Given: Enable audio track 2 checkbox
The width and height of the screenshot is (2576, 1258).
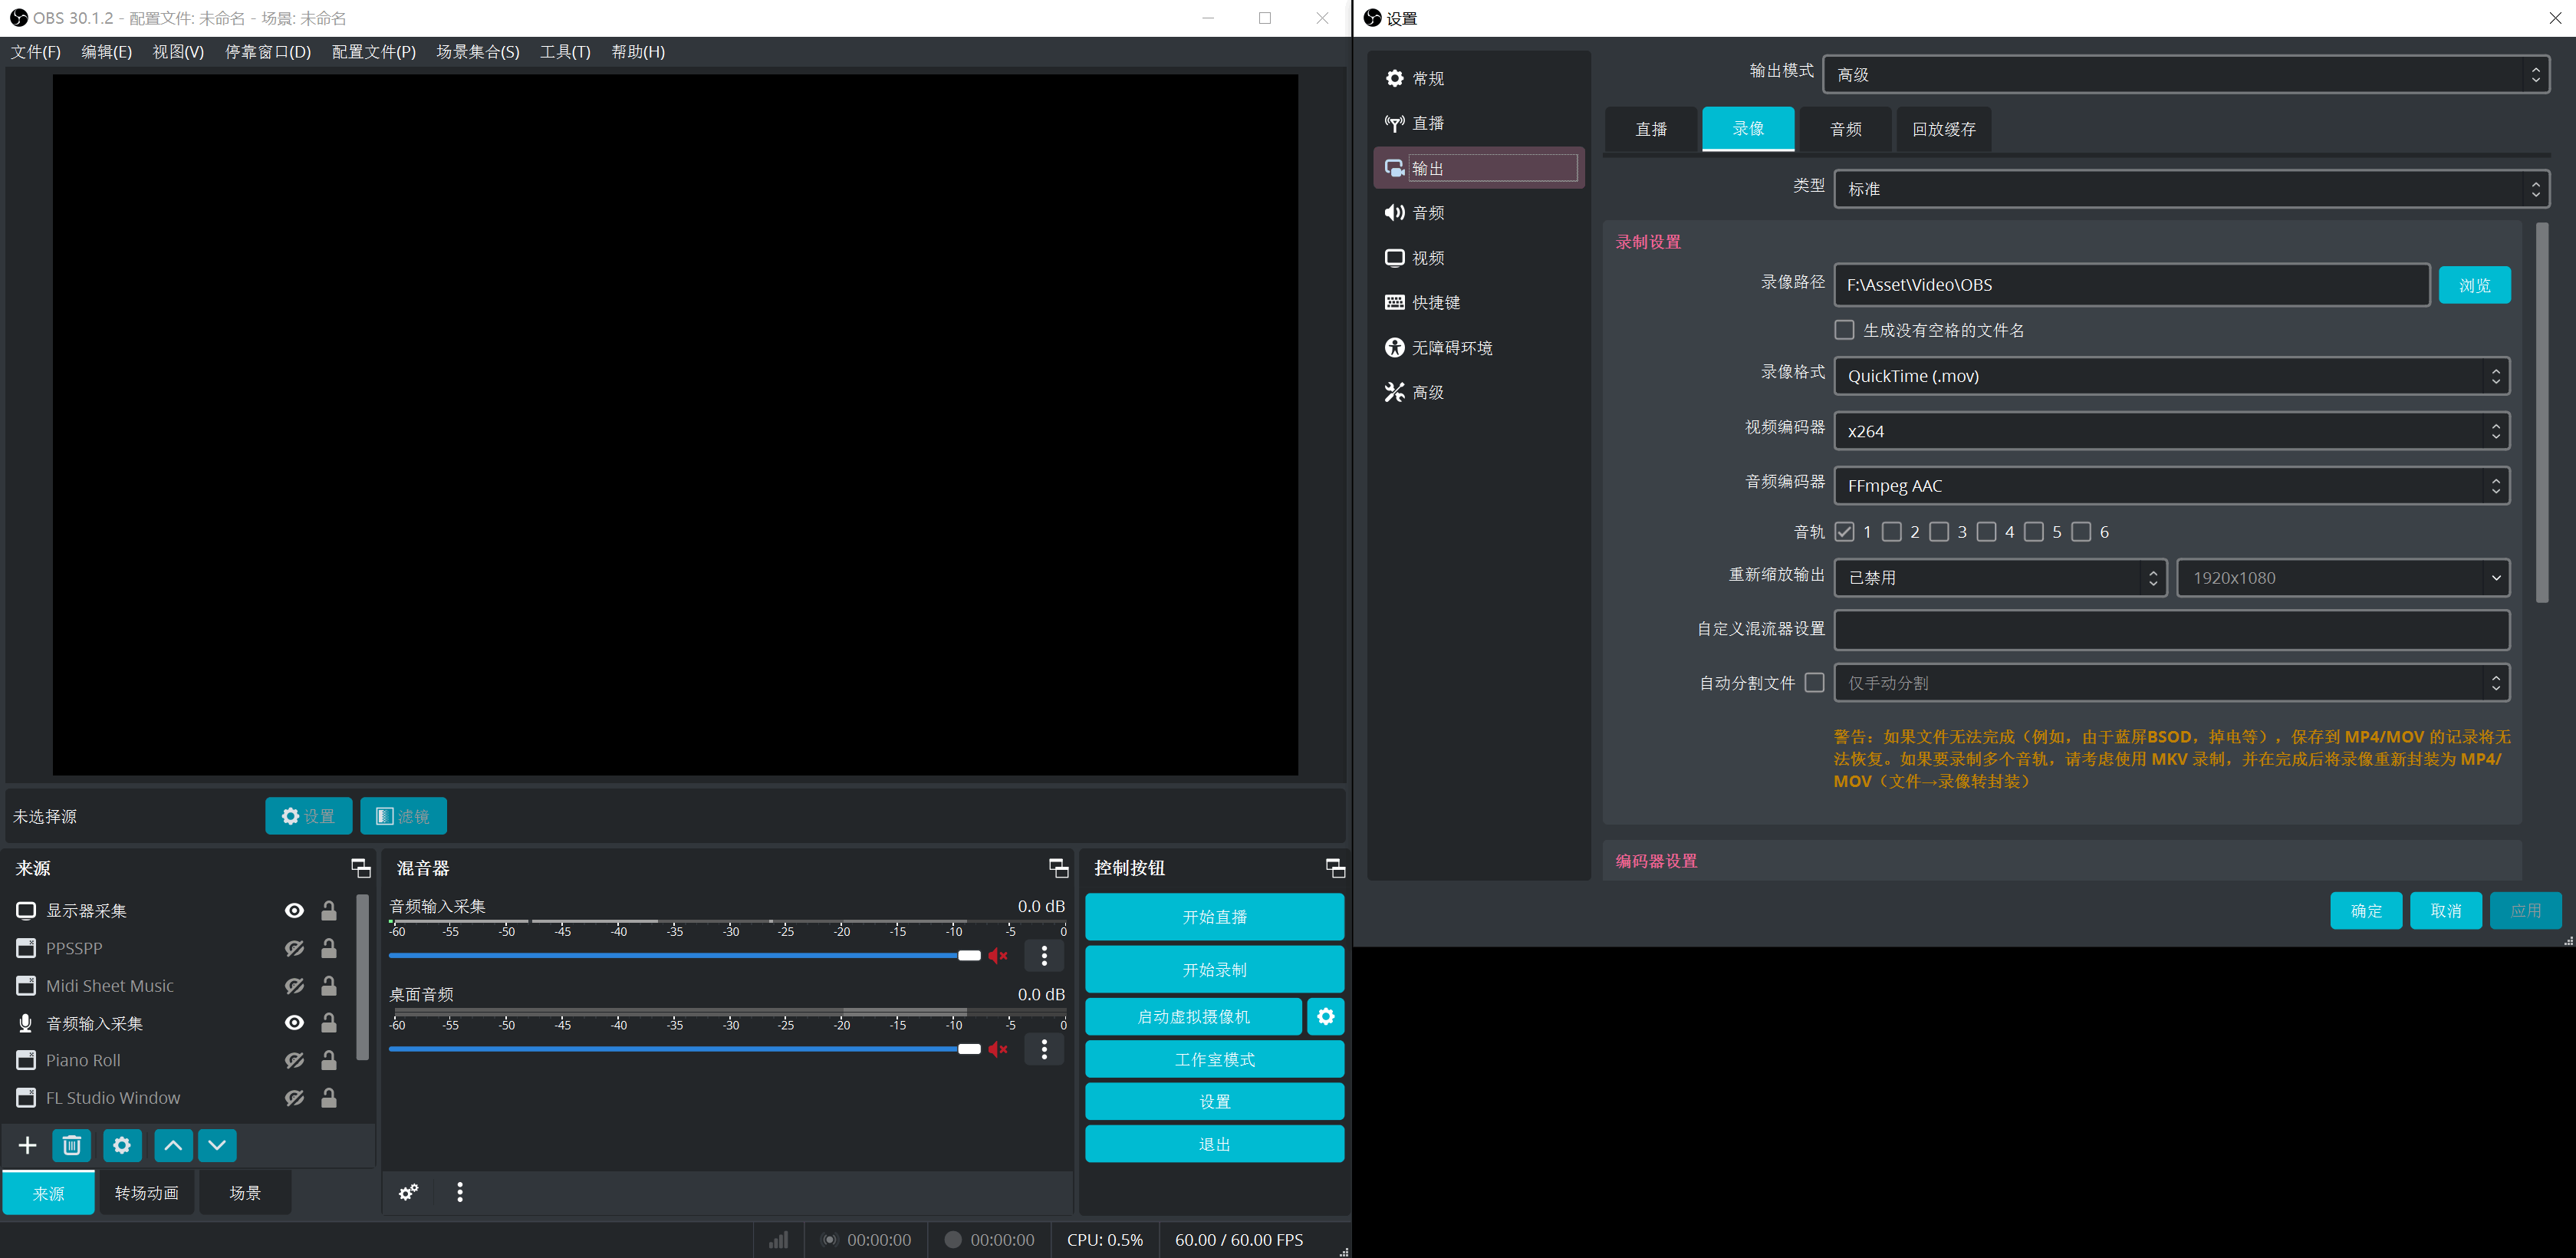Looking at the screenshot, I should 1891,532.
